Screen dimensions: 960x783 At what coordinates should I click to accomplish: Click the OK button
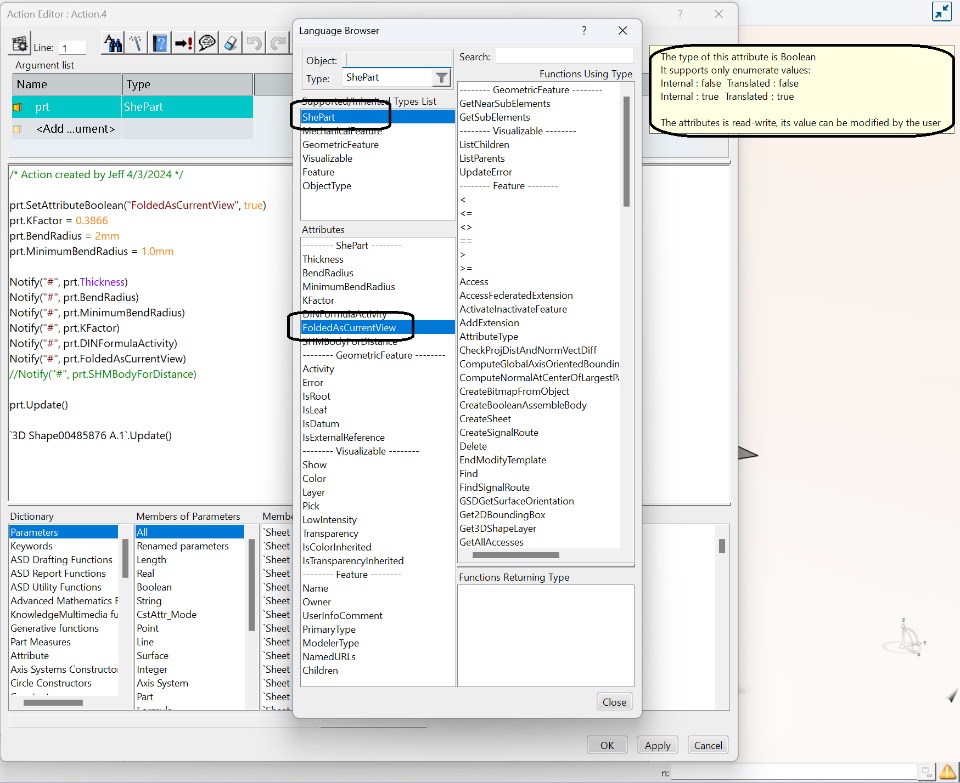point(607,745)
